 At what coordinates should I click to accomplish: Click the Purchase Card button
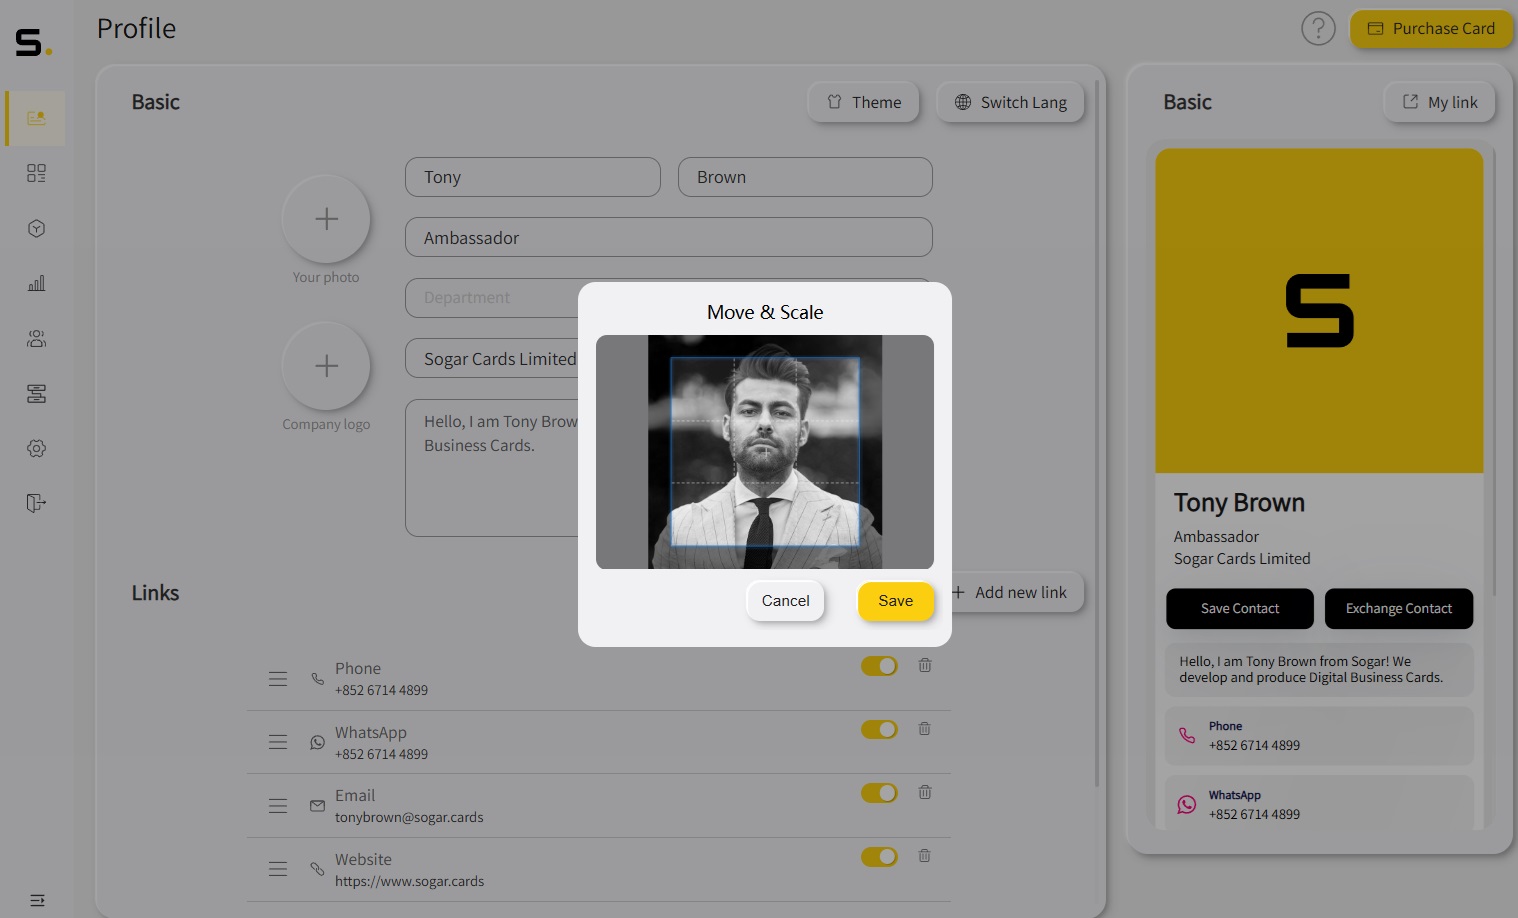[1431, 29]
